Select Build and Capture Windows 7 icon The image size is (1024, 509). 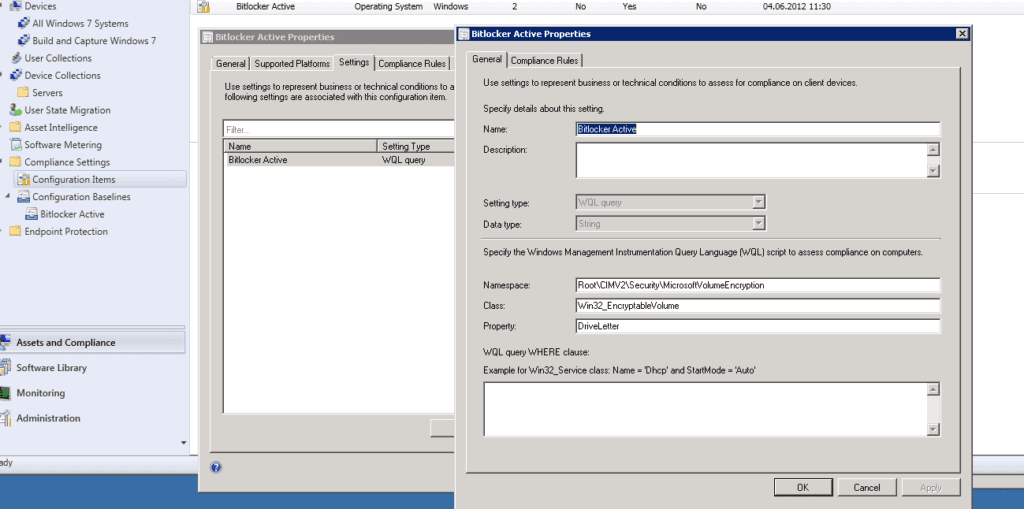coord(23,41)
